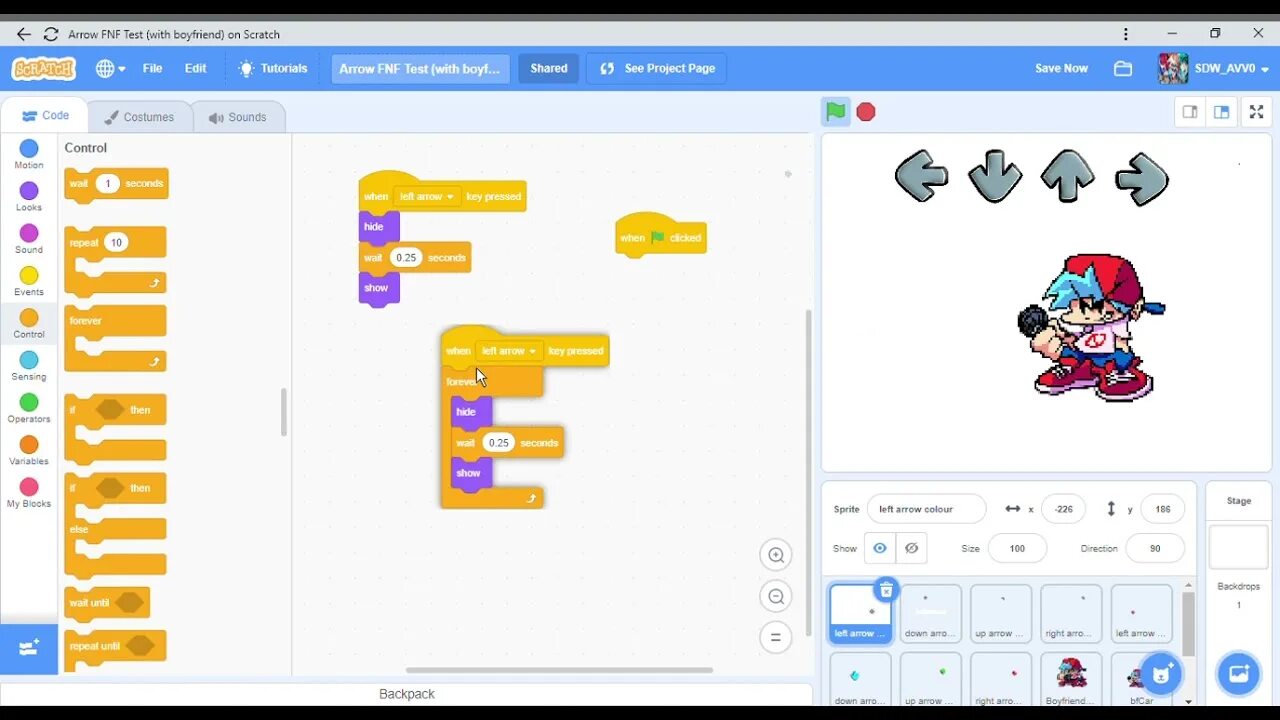Open the language globe menu

pos(110,69)
